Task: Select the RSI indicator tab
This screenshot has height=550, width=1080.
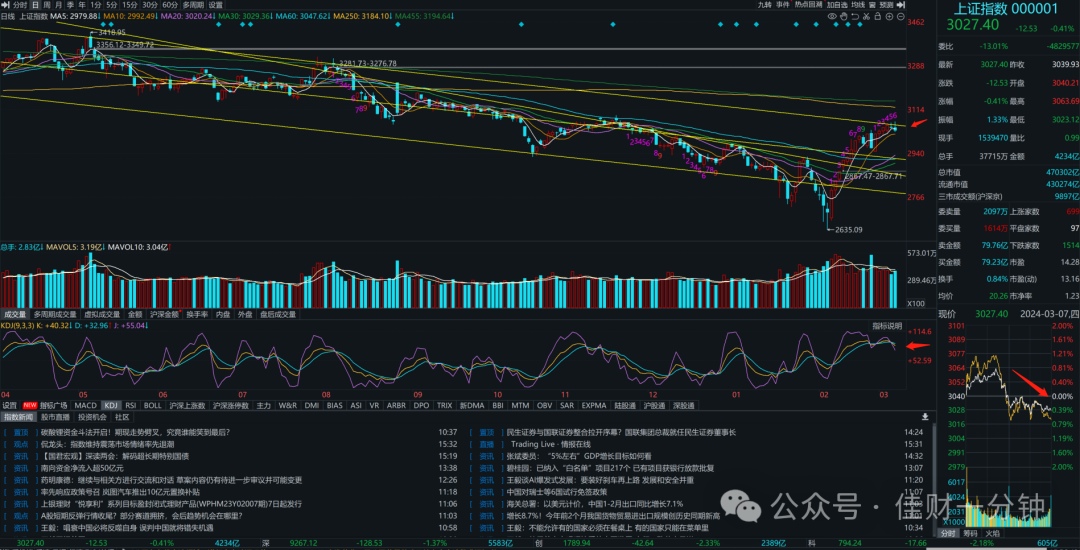Action: point(130,405)
